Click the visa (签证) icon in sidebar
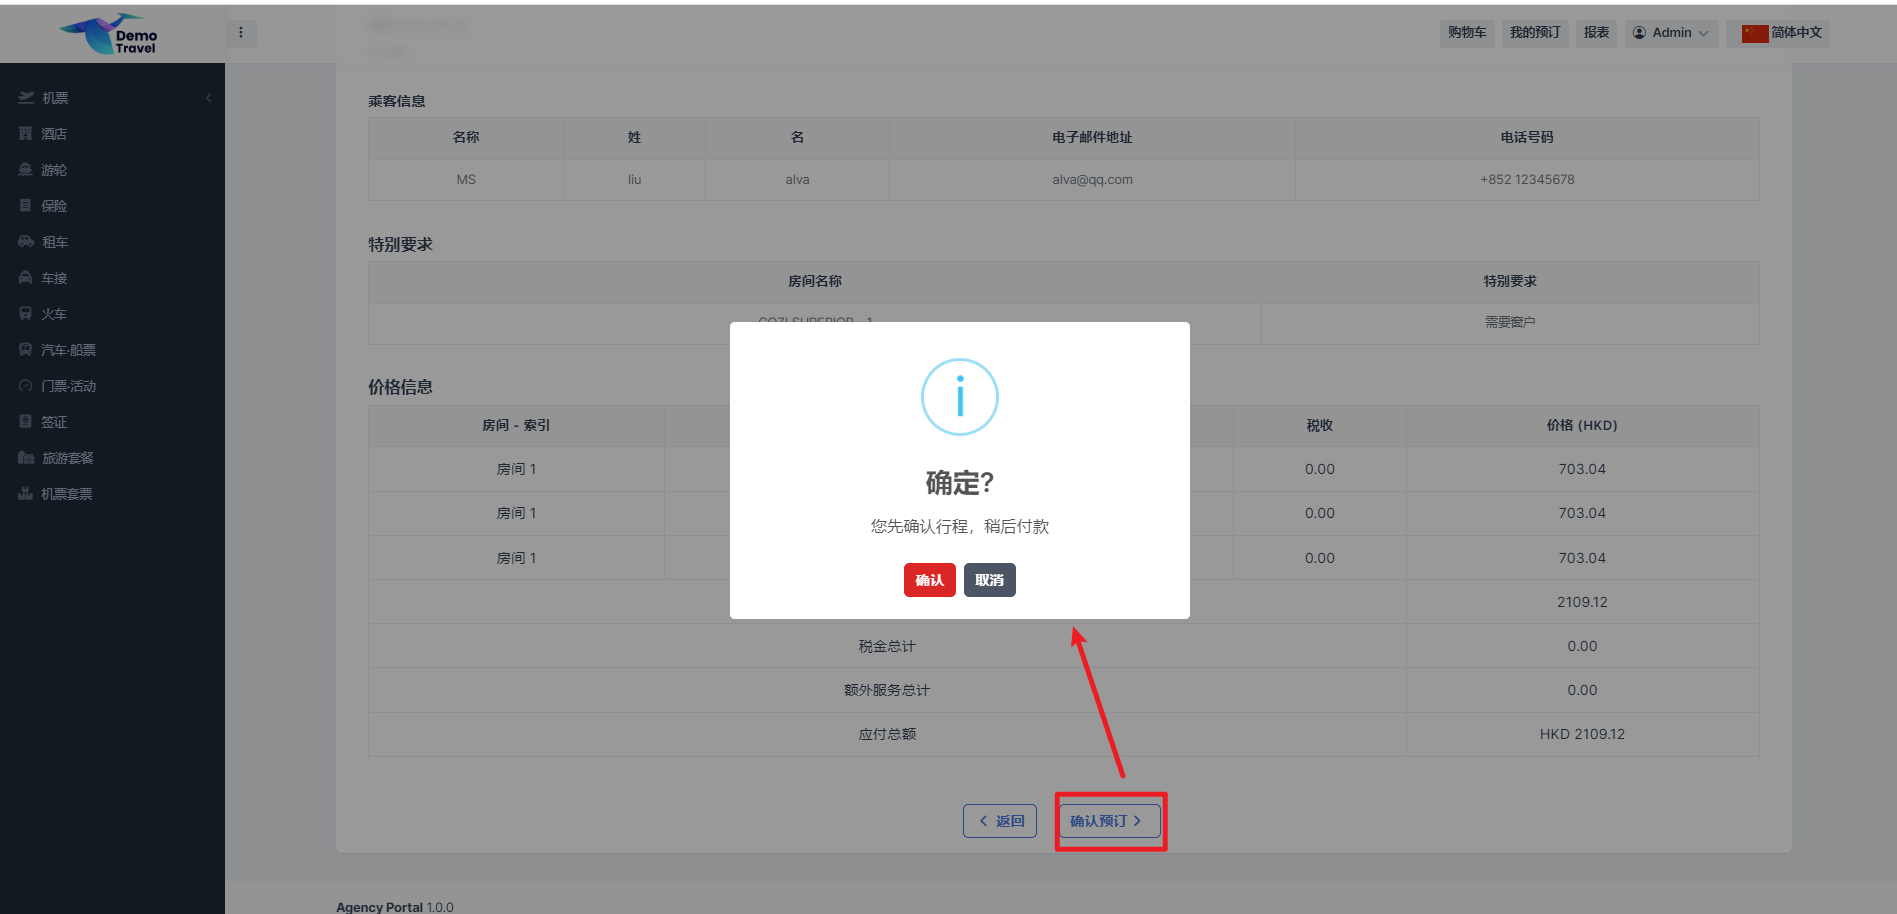 point(26,422)
